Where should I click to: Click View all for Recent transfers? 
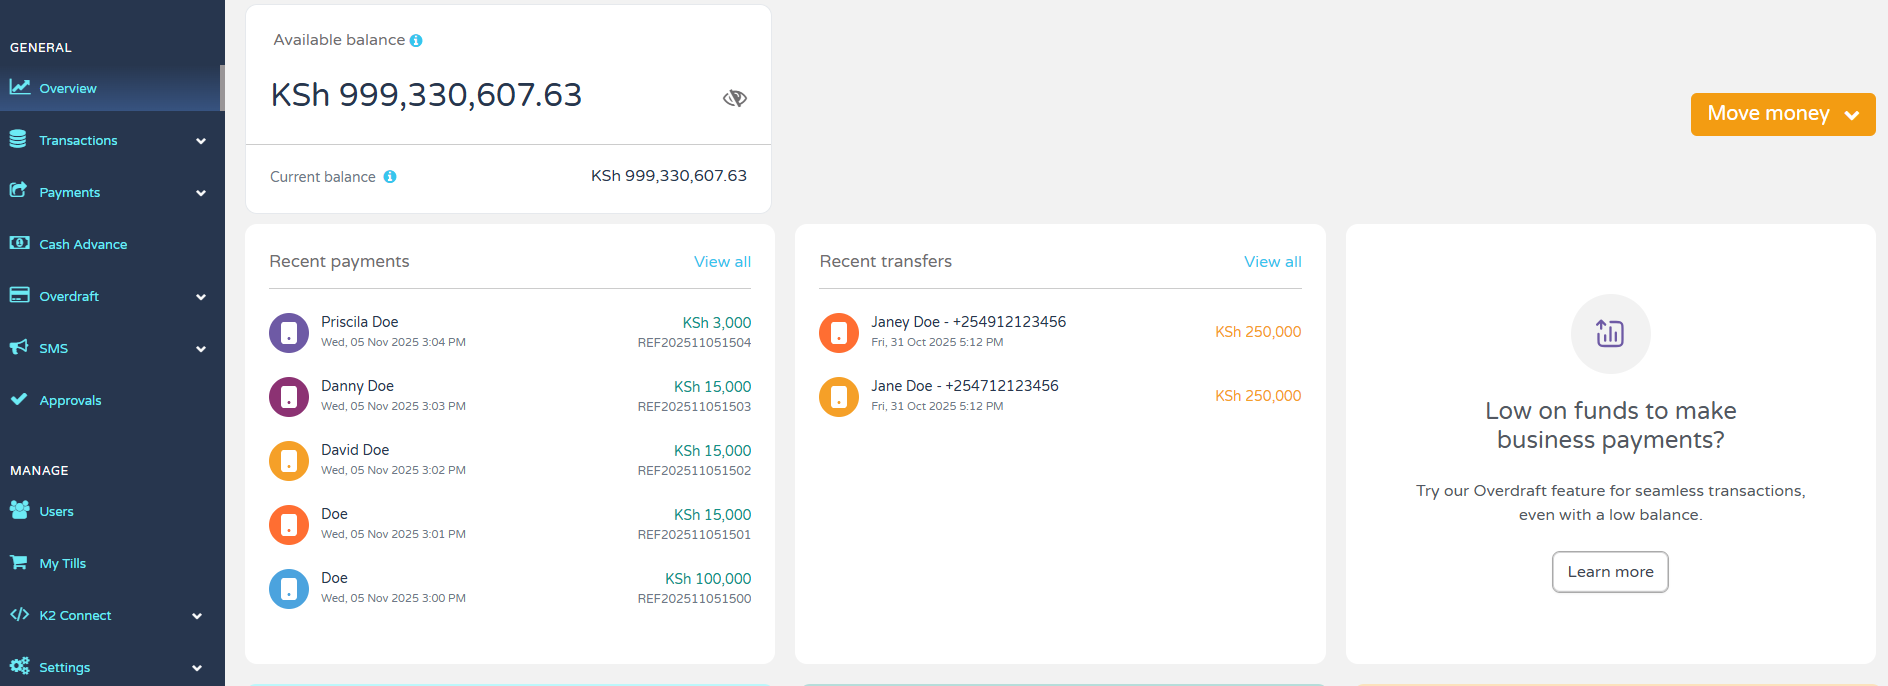point(1272,262)
